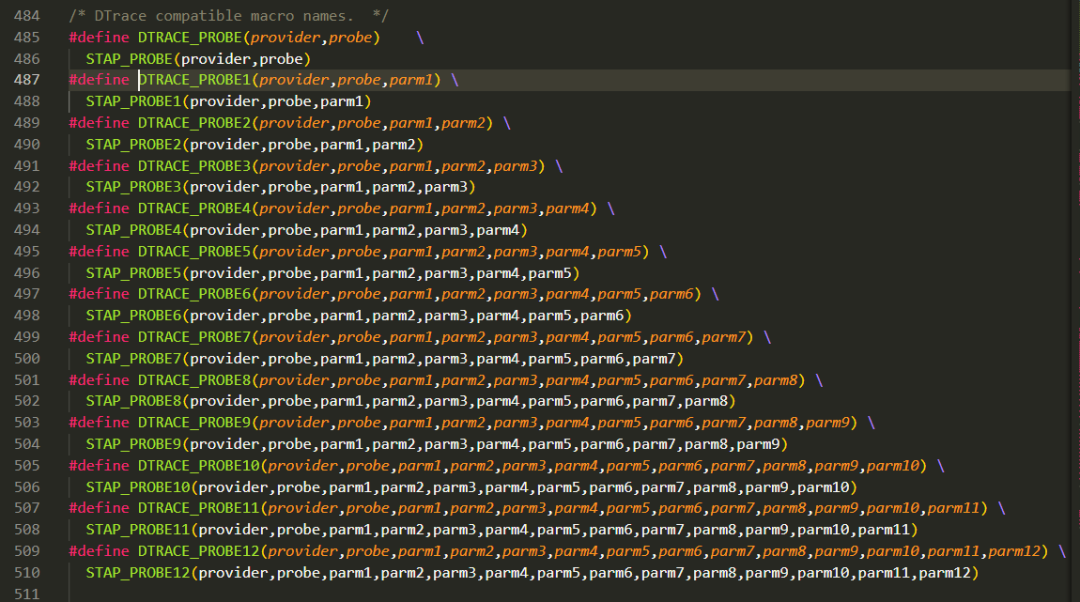Click line number 495 in the gutter
This screenshot has height=602, width=1080.
(27, 251)
